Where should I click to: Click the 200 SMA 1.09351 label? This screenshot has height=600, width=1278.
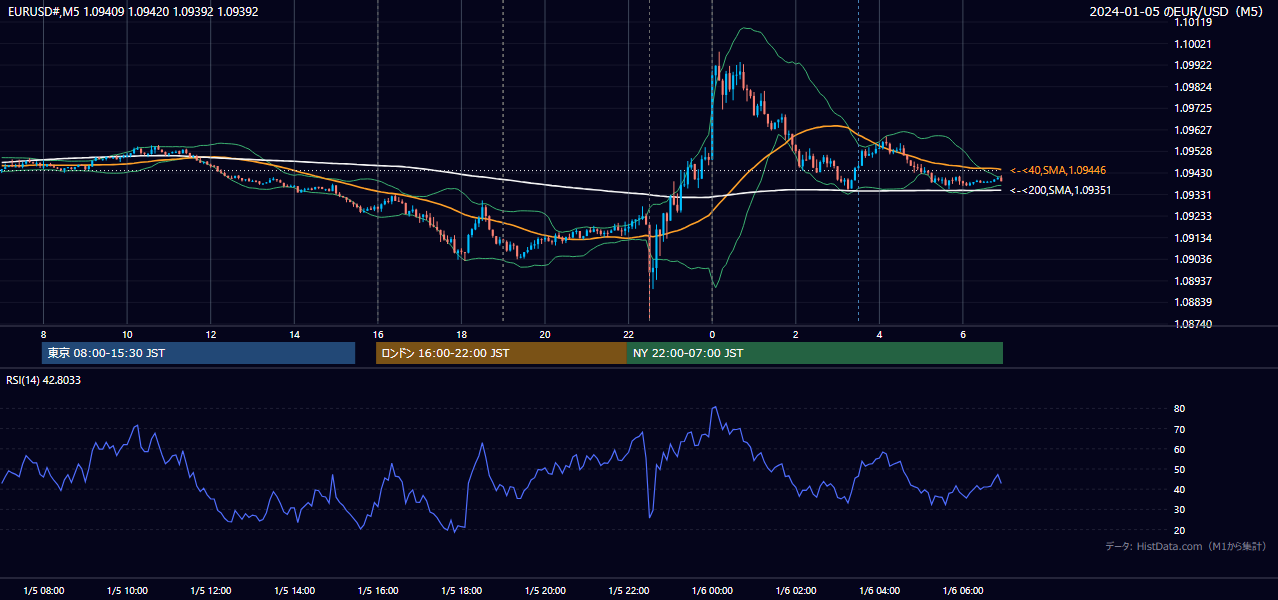(1060, 190)
